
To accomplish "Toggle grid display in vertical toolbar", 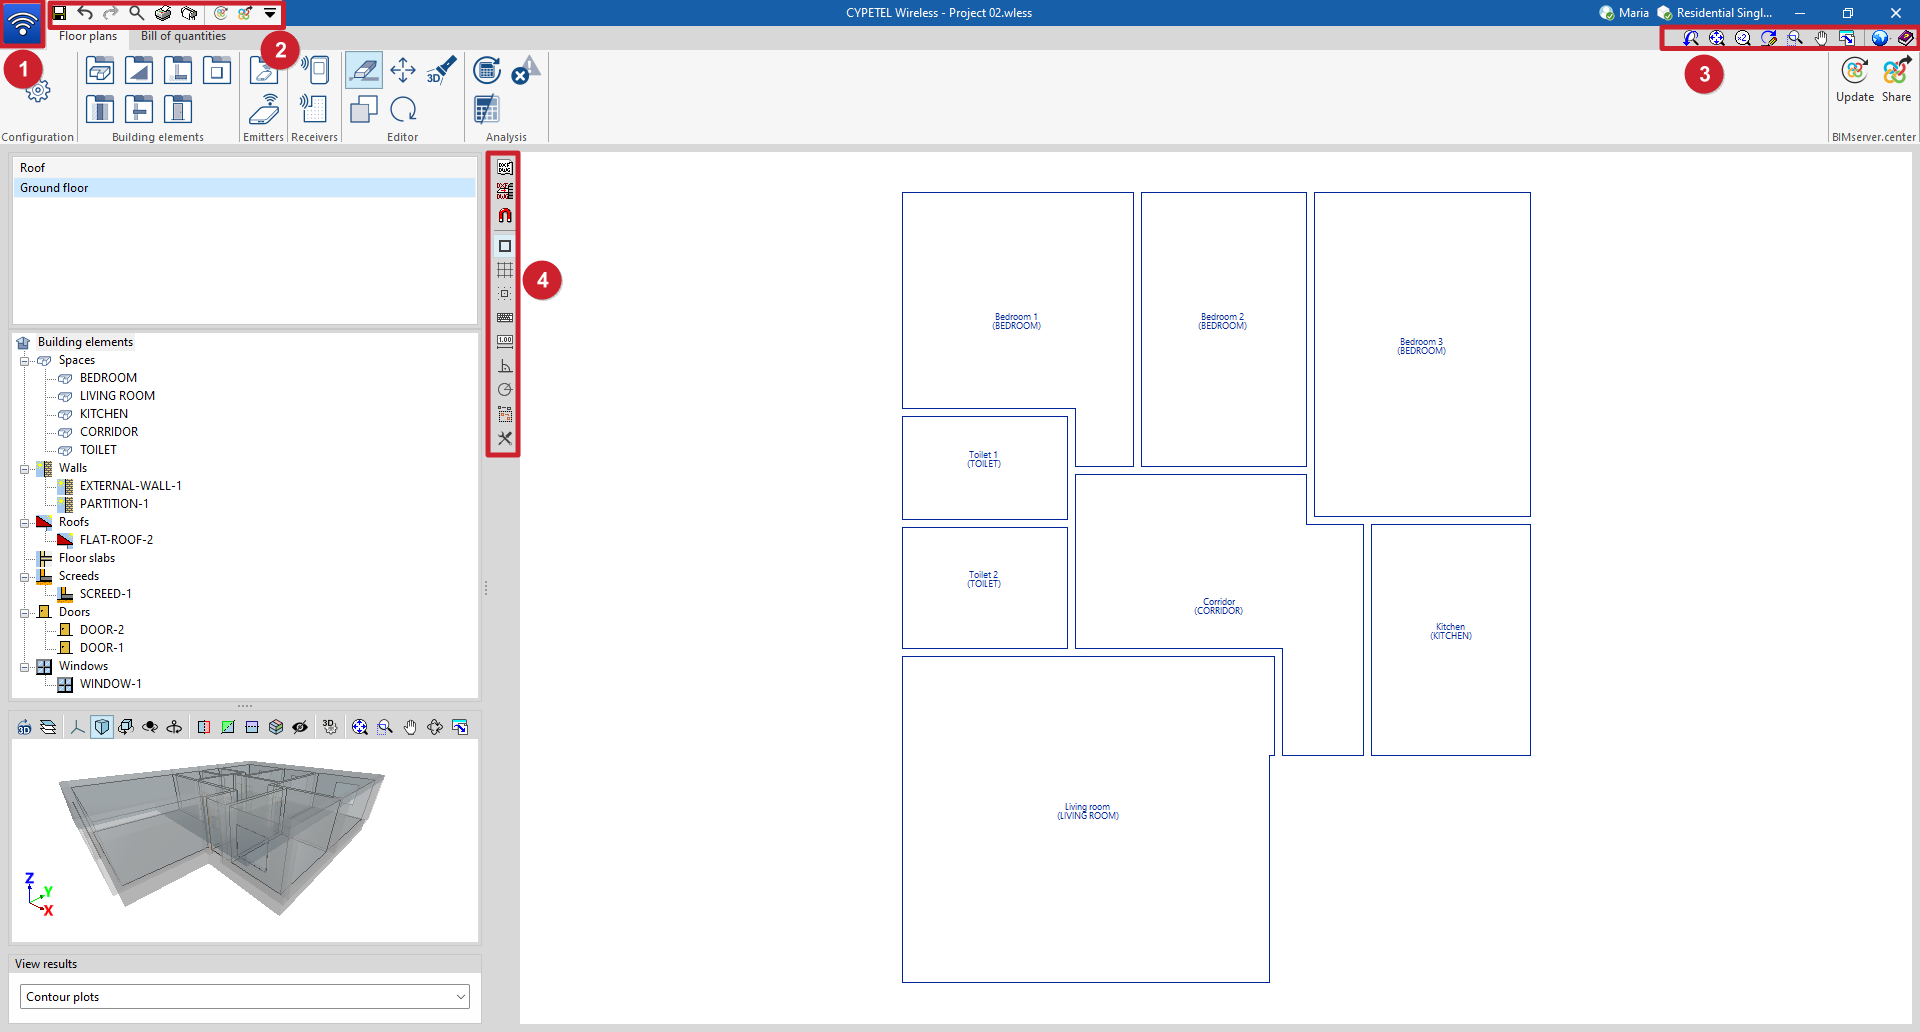I will (505, 270).
